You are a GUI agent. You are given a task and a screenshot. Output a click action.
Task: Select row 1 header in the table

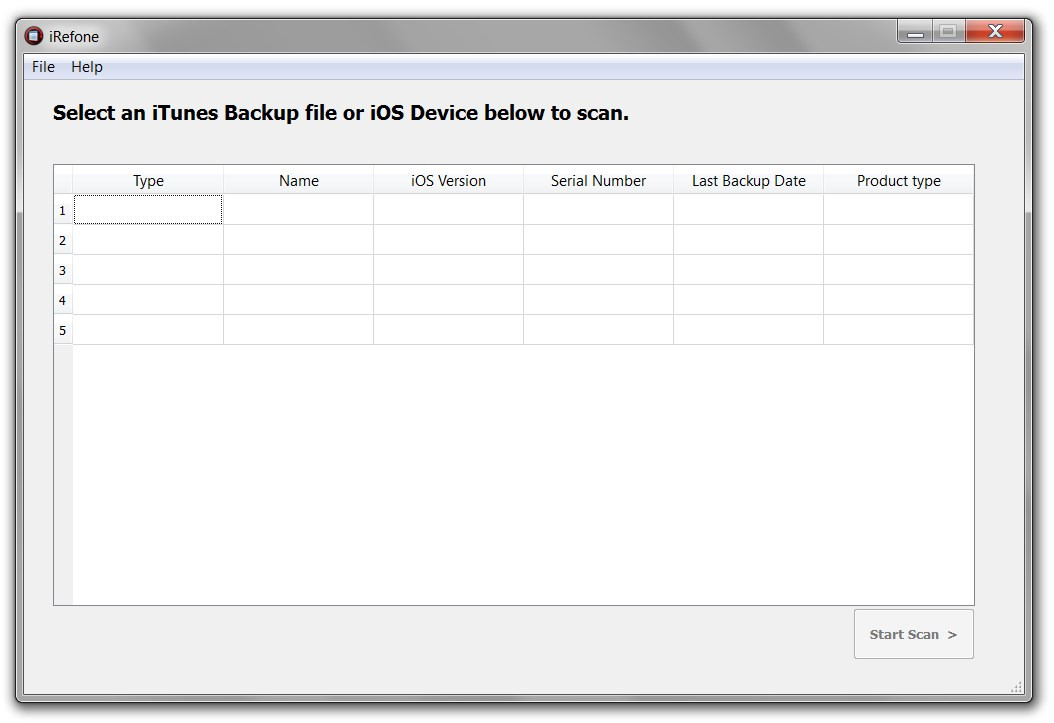63,210
